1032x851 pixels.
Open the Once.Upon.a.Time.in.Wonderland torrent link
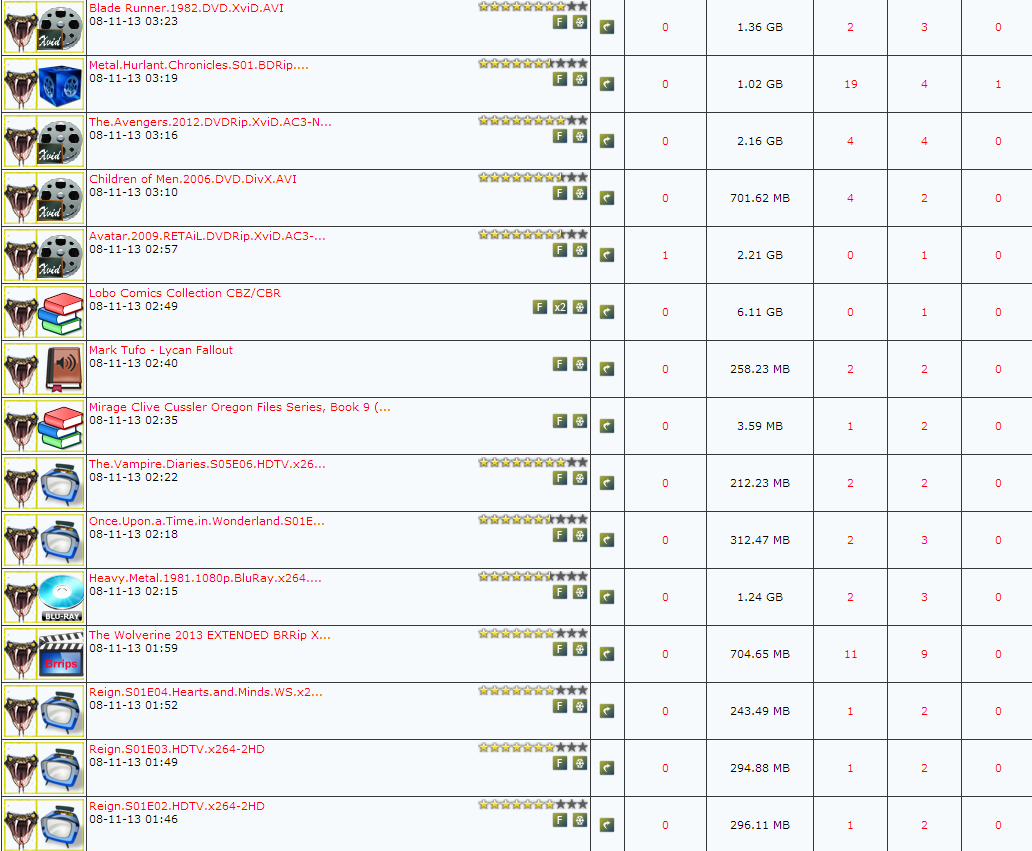pyautogui.click(x=206, y=521)
